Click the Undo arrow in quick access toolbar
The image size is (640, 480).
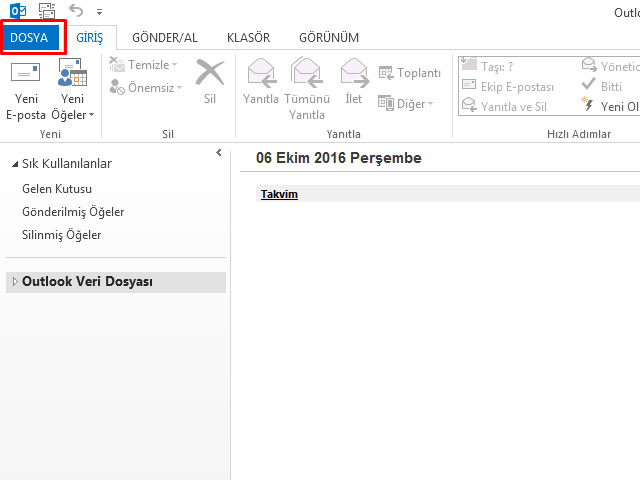pos(76,11)
